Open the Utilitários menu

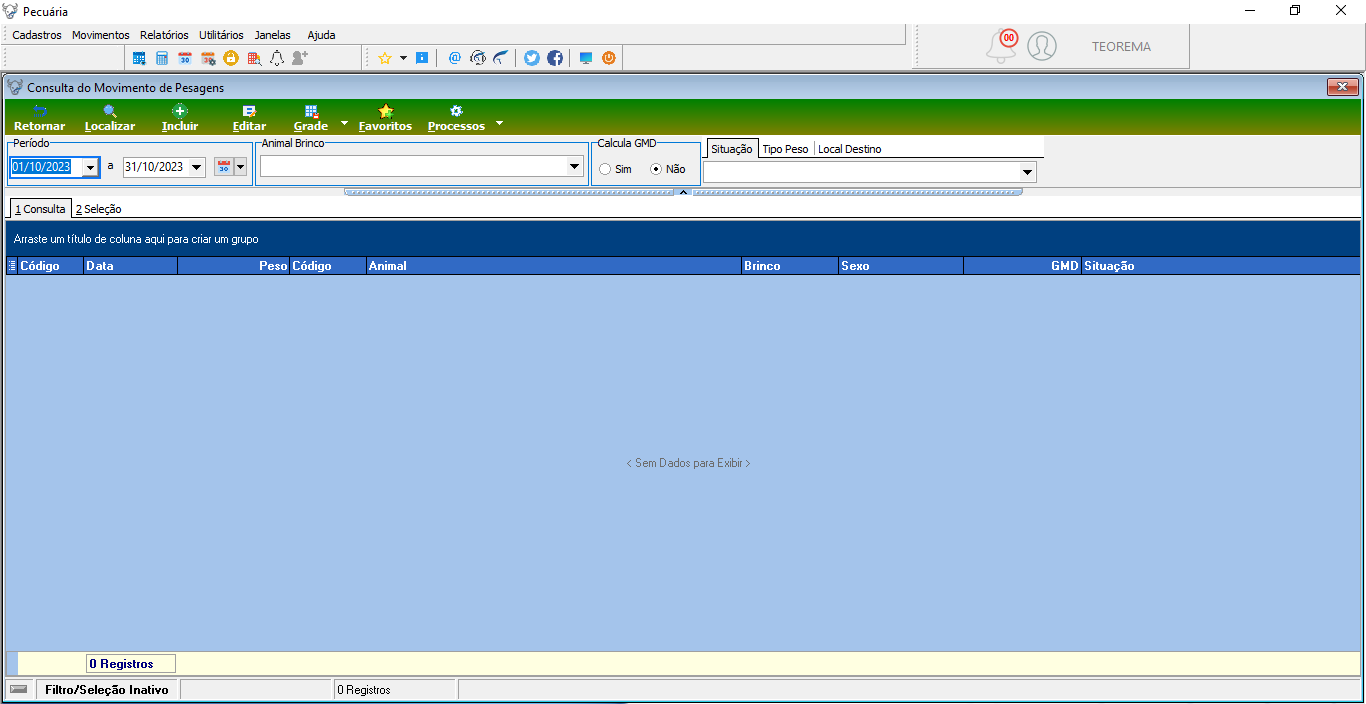pos(221,35)
